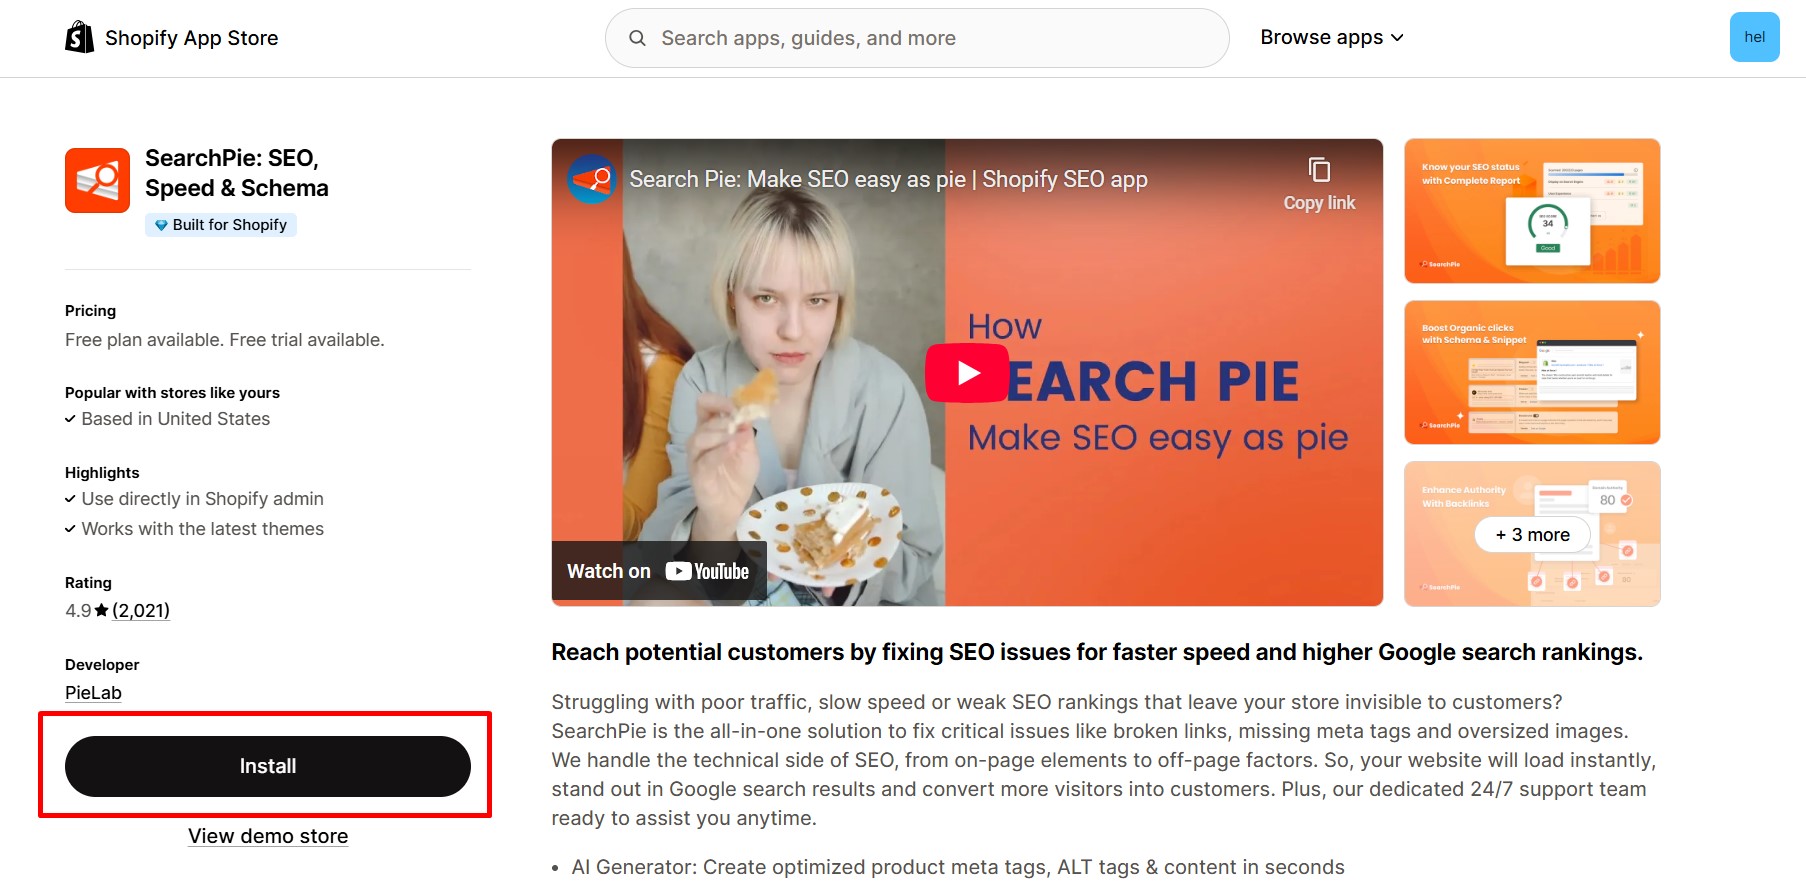1806x891 pixels.
Task: Open the View demo store link
Action: click(x=268, y=836)
